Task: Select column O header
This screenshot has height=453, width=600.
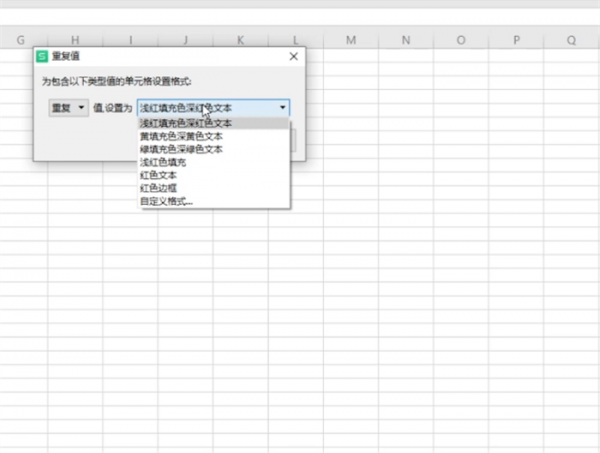Action: pyautogui.click(x=461, y=40)
